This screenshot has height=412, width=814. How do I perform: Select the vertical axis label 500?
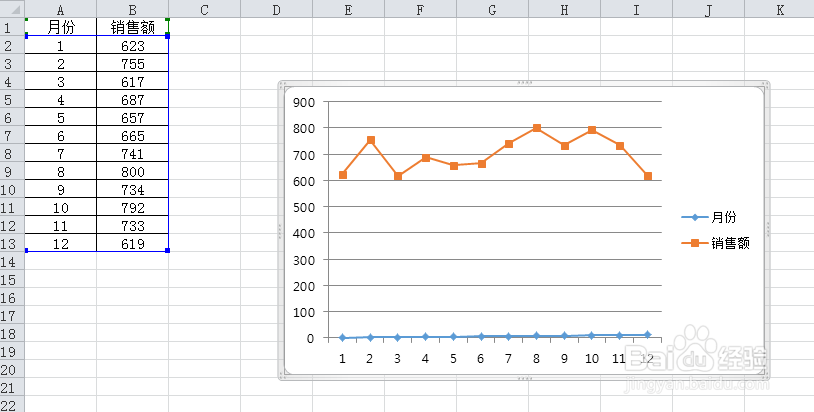tap(304, 208)
